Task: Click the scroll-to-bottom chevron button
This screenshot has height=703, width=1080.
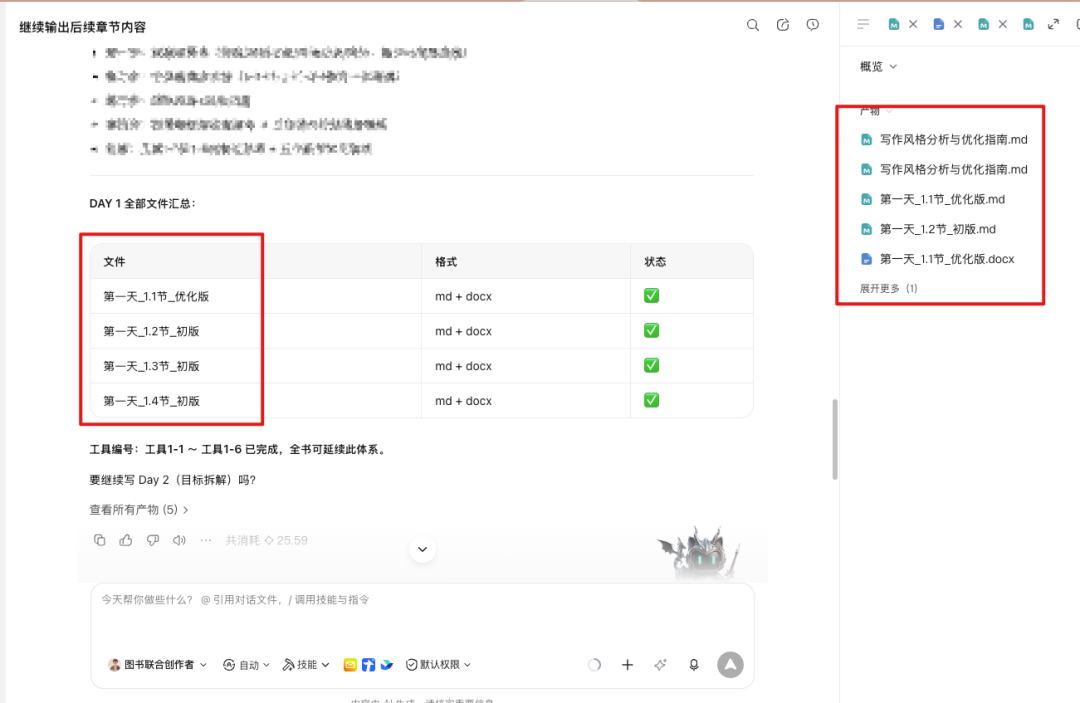Action: point(422,549)
